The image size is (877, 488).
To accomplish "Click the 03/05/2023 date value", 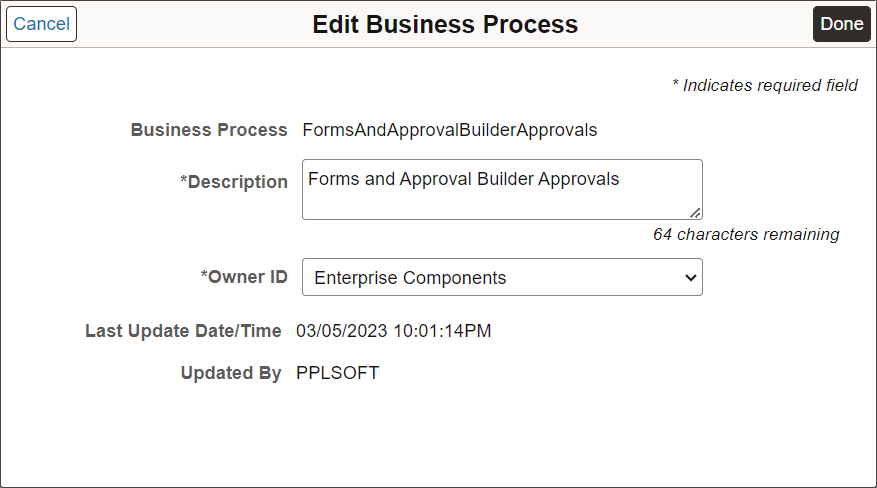I will click(342, 330).
